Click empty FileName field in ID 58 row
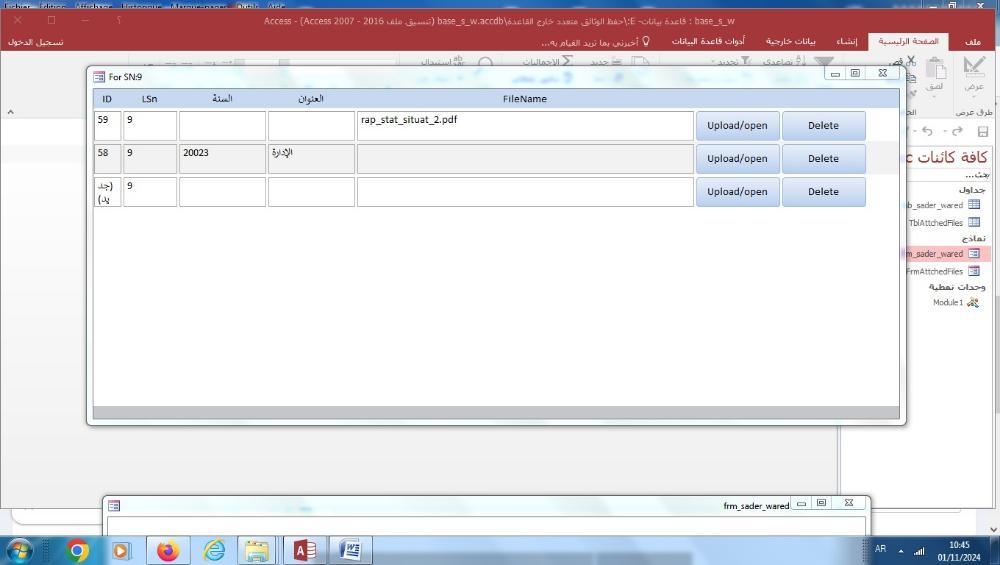Viewport: 1000px width, 565px height. click(x=525, y=159)
